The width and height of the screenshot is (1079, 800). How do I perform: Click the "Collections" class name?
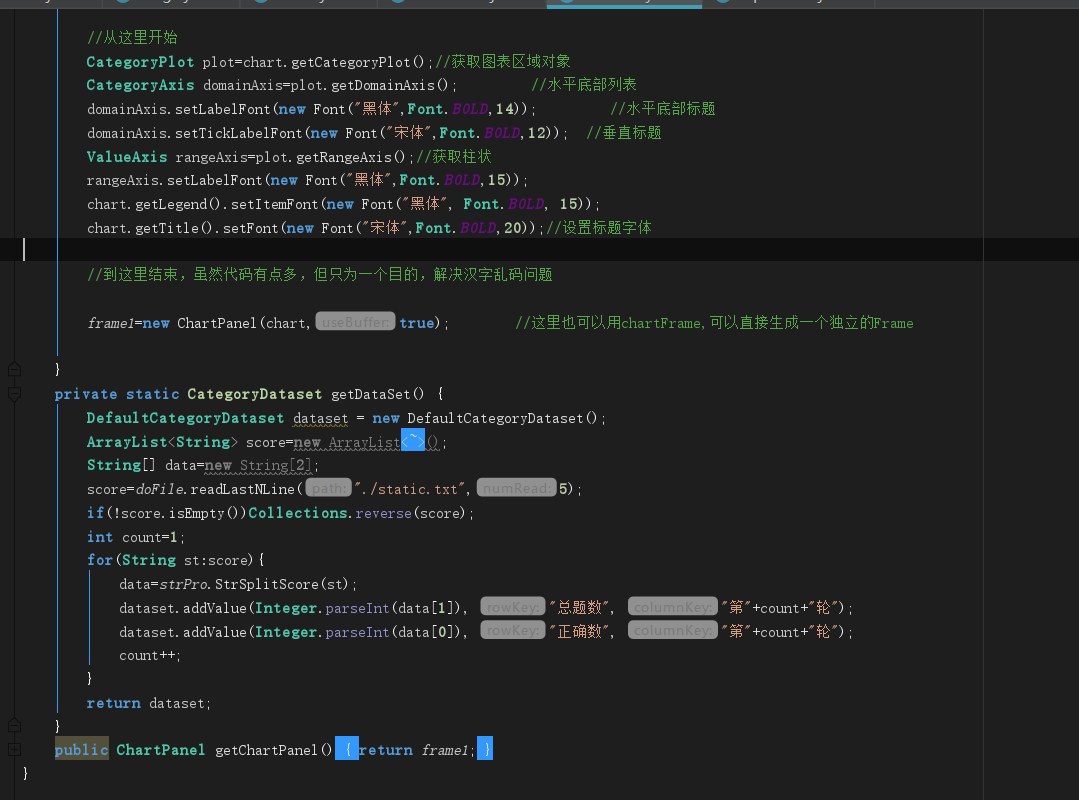pos(298,513)
